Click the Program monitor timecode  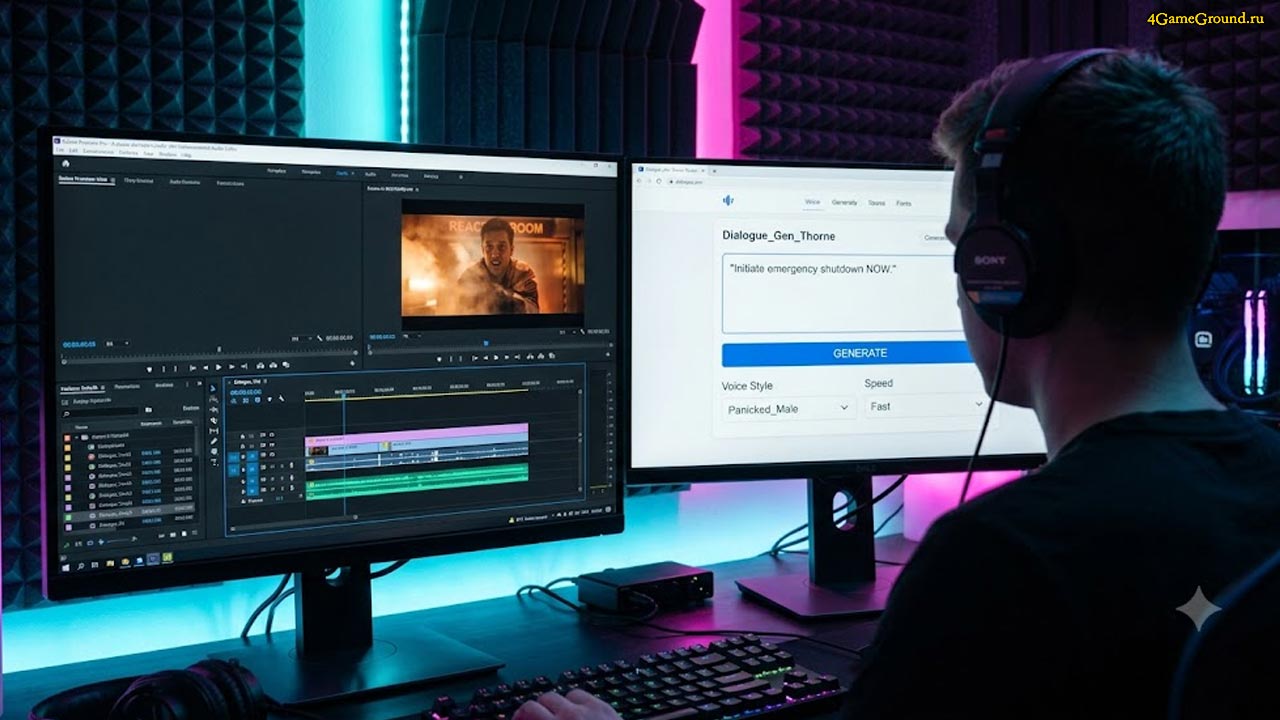[381, 337]
